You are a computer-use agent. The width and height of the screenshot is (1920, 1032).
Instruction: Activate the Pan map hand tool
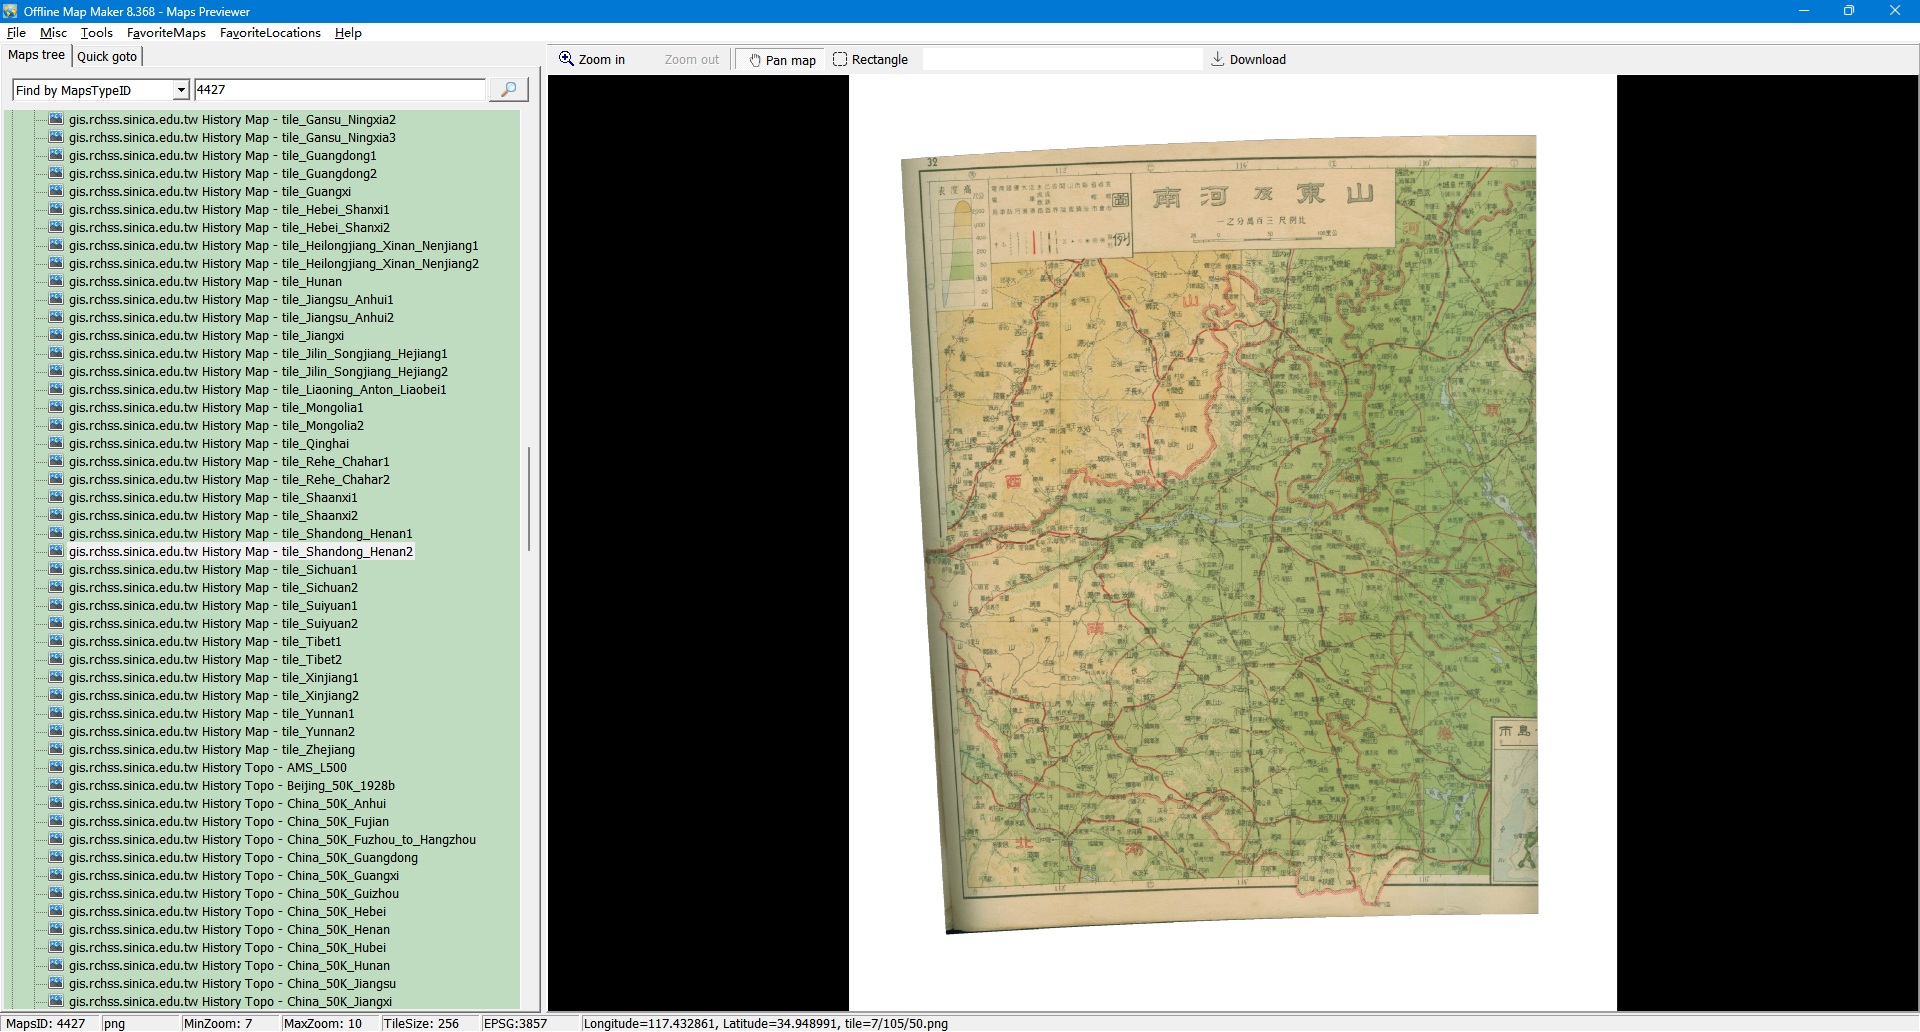[782, 60]
